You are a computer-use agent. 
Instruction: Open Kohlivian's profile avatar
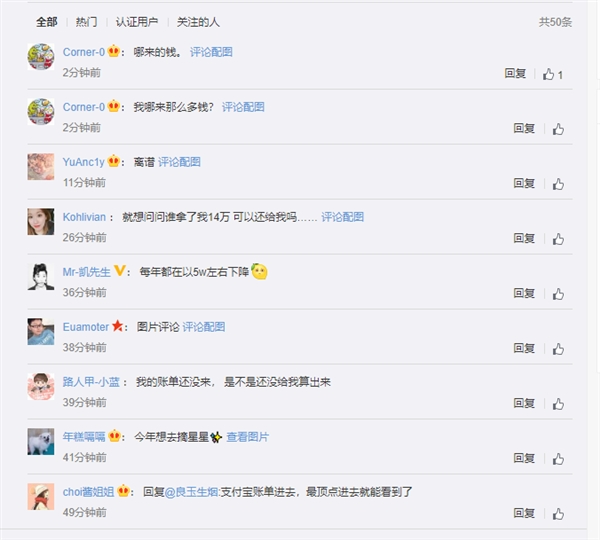click(41, 222)
